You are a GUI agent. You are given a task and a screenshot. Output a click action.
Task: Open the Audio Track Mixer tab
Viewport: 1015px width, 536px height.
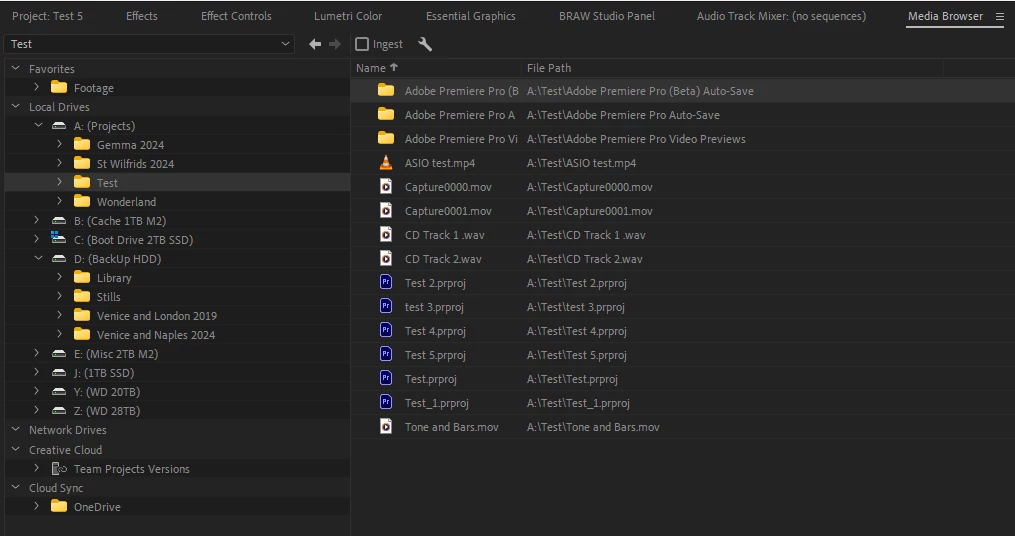click(x=781, y=16)
